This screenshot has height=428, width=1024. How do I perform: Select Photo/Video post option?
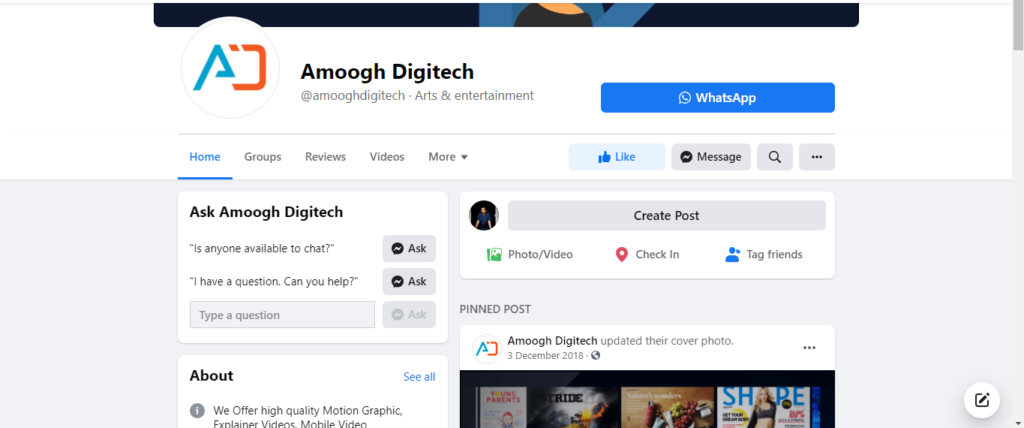pyautogui.click(x=530, y=255)
